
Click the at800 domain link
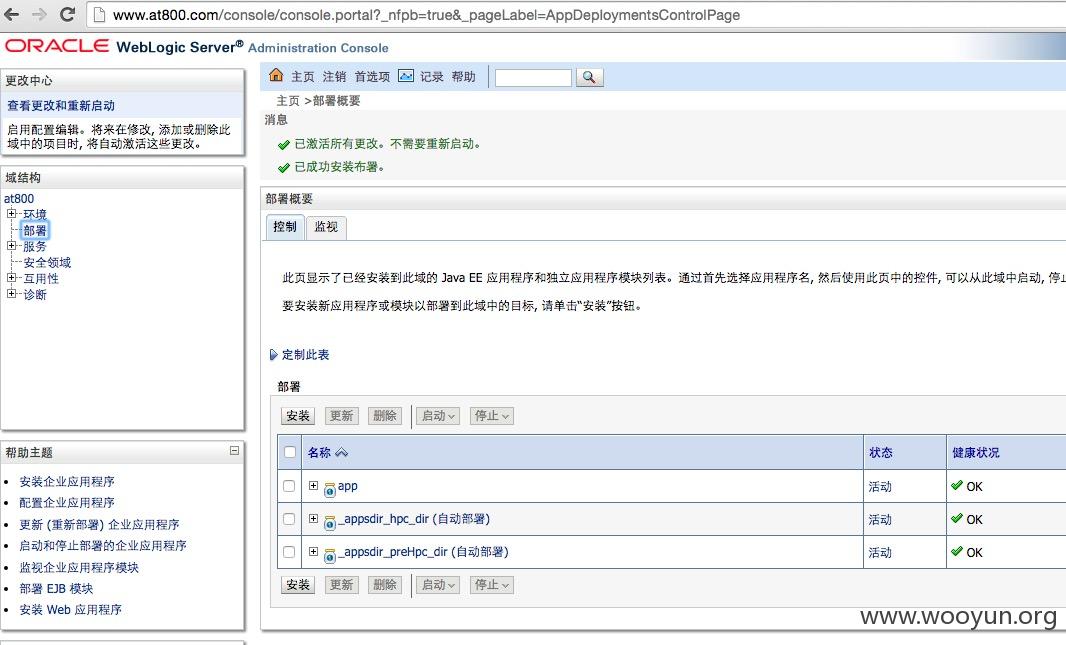19,198
